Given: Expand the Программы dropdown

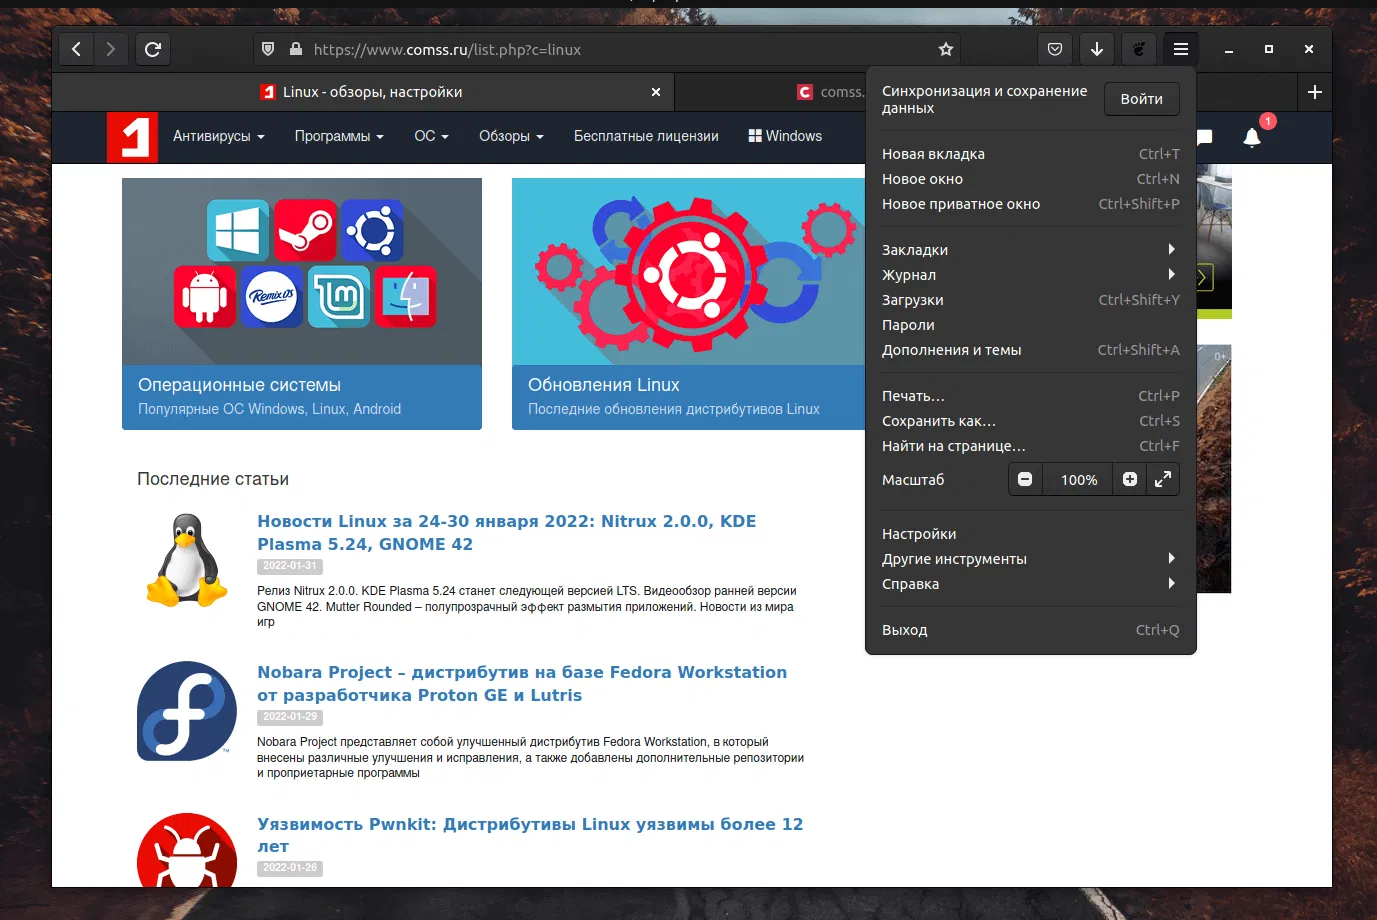Looking at the screenshot, I should point(339,137).
